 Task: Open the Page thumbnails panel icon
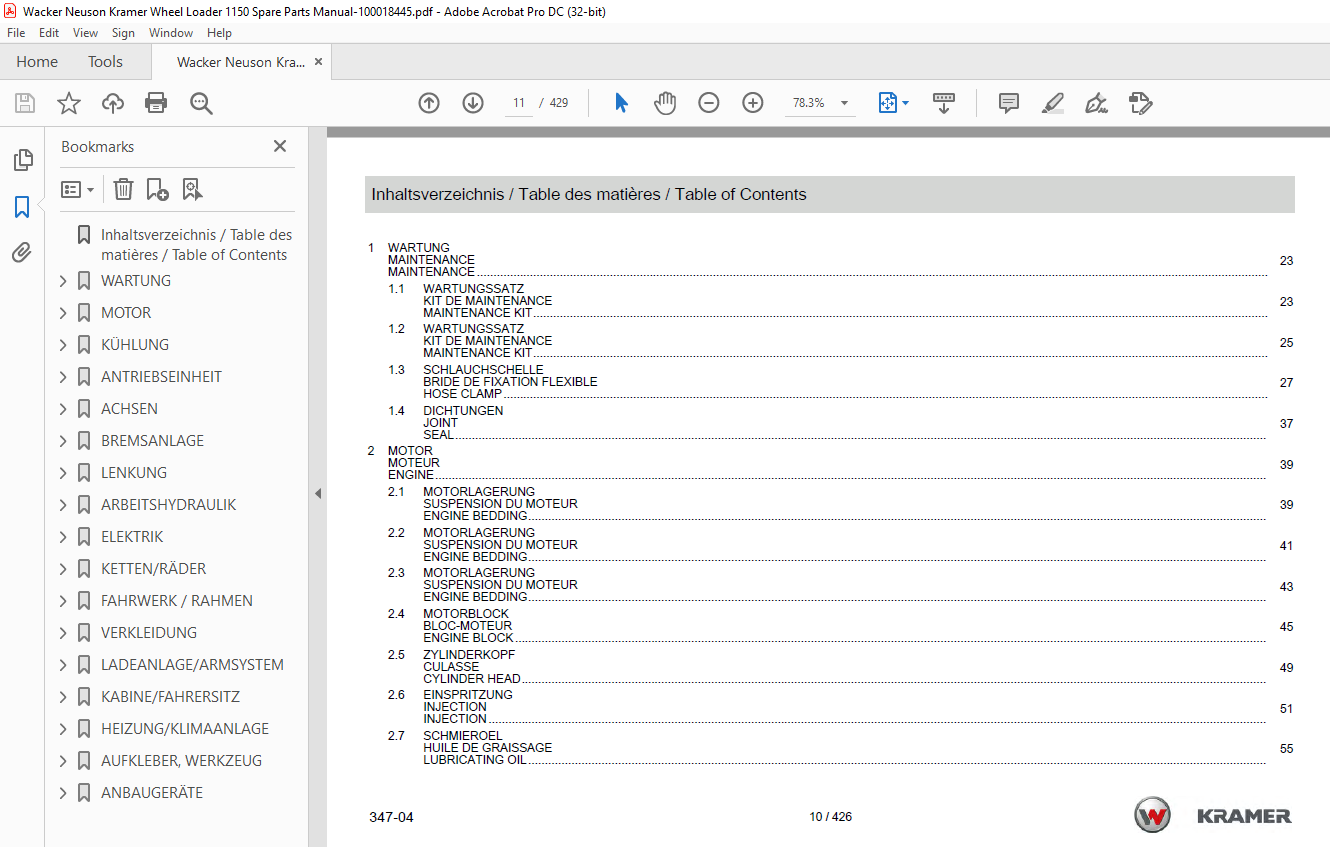click(22, 160)
